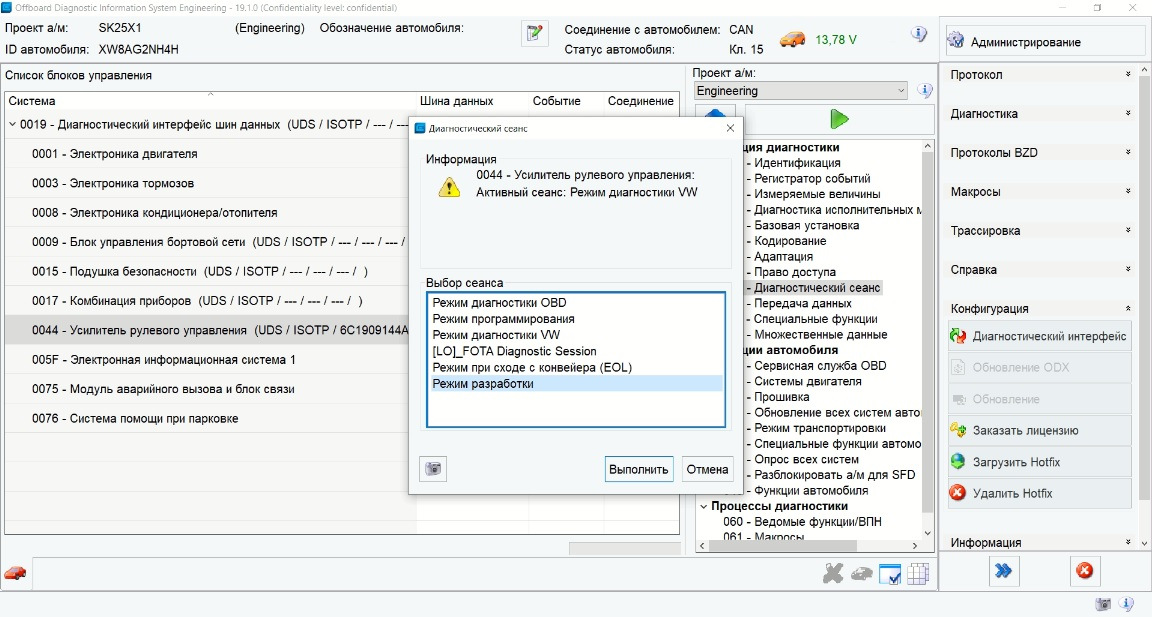1152x617 pixels.
Task: Select Регистратор событий in function tree
Action: 812,178
